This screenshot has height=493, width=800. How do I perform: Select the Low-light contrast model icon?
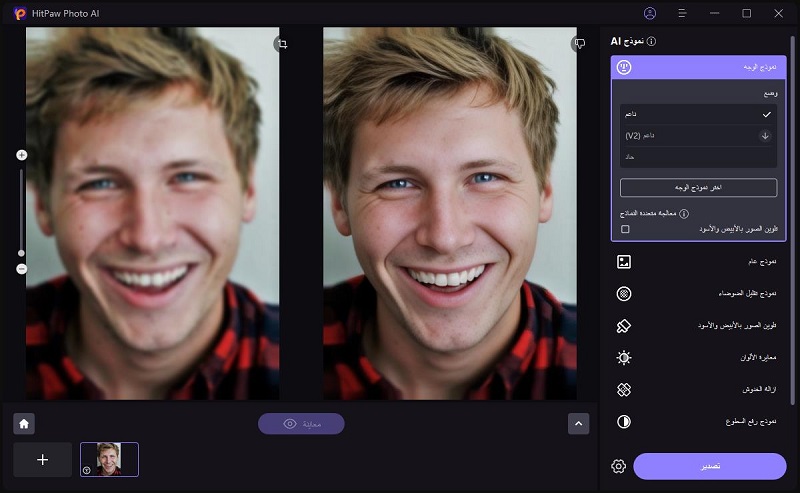[x=624, y=422]
